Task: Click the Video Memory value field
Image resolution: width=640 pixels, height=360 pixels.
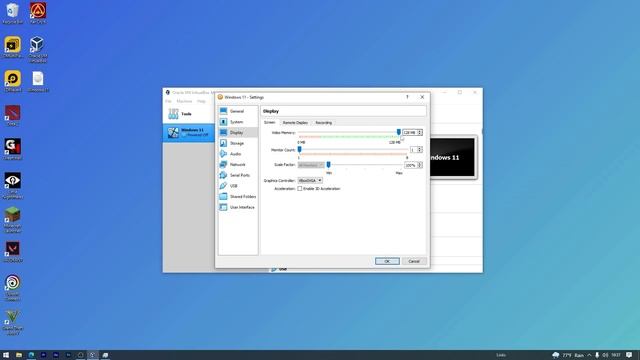Action: point(410,132)
